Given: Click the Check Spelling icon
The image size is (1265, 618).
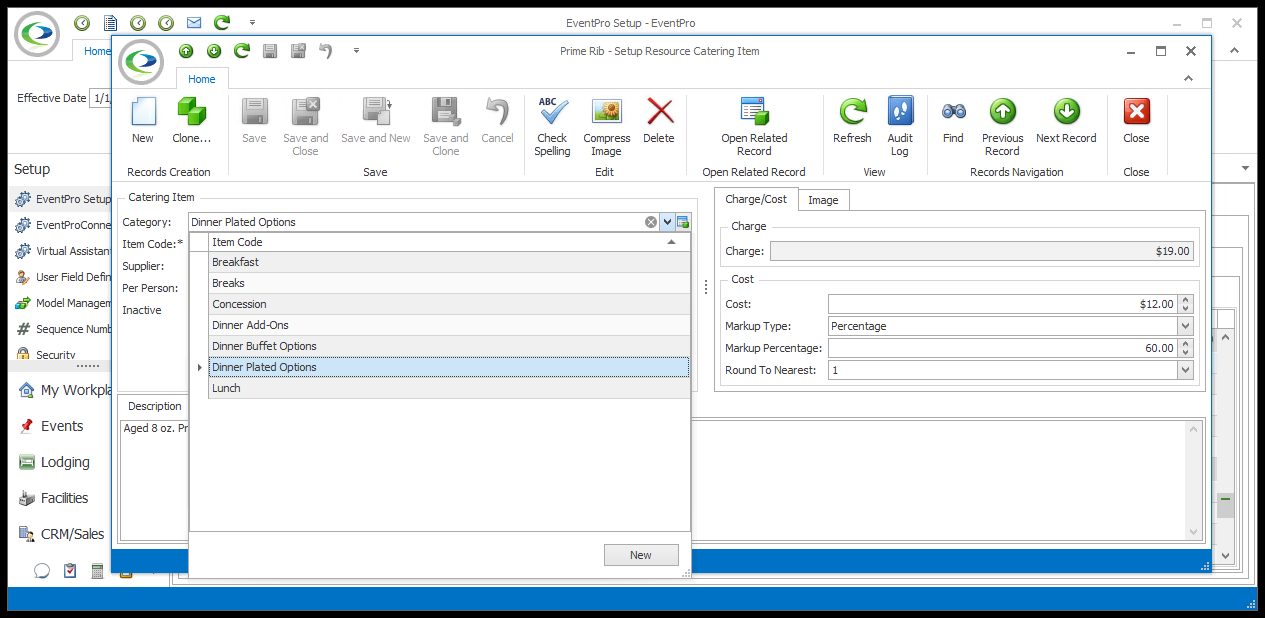Looking at the screenshot, I should pos(552,111).
